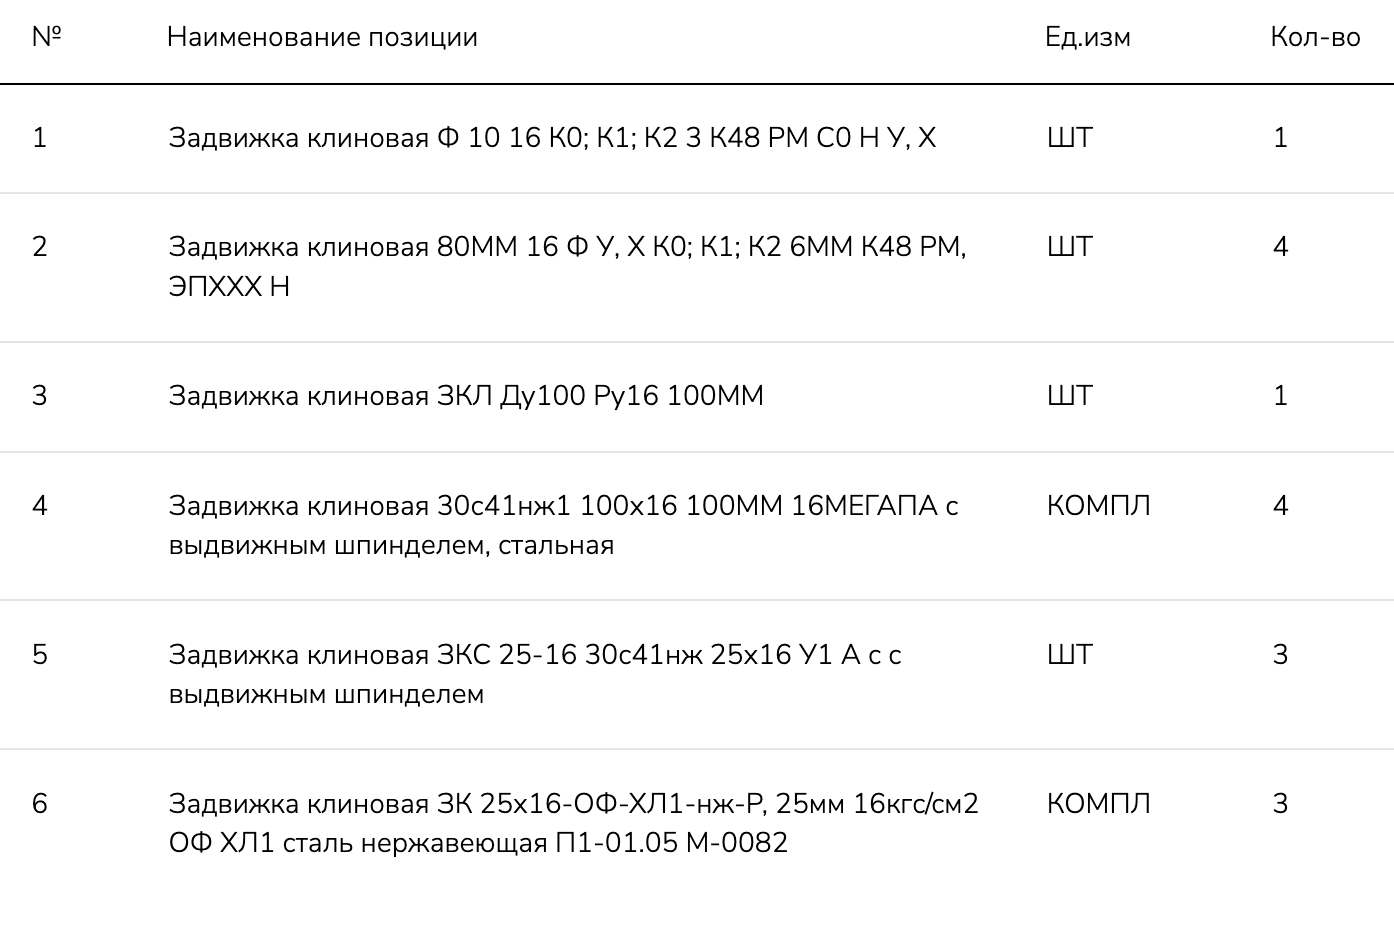The image size is (1394, 928).
Task: Click the ШТ unit in row 3
Action: pyautogui.click(x=1069, y=396)
